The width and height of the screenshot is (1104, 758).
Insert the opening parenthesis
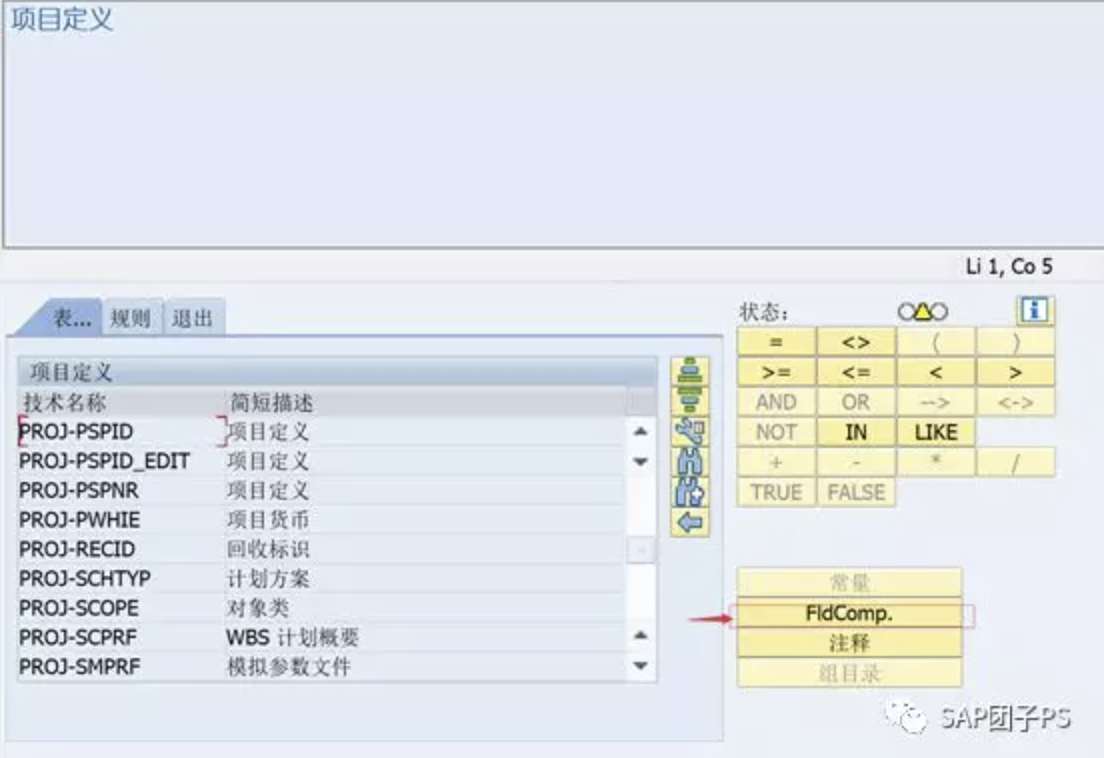(x=936, y=342)
